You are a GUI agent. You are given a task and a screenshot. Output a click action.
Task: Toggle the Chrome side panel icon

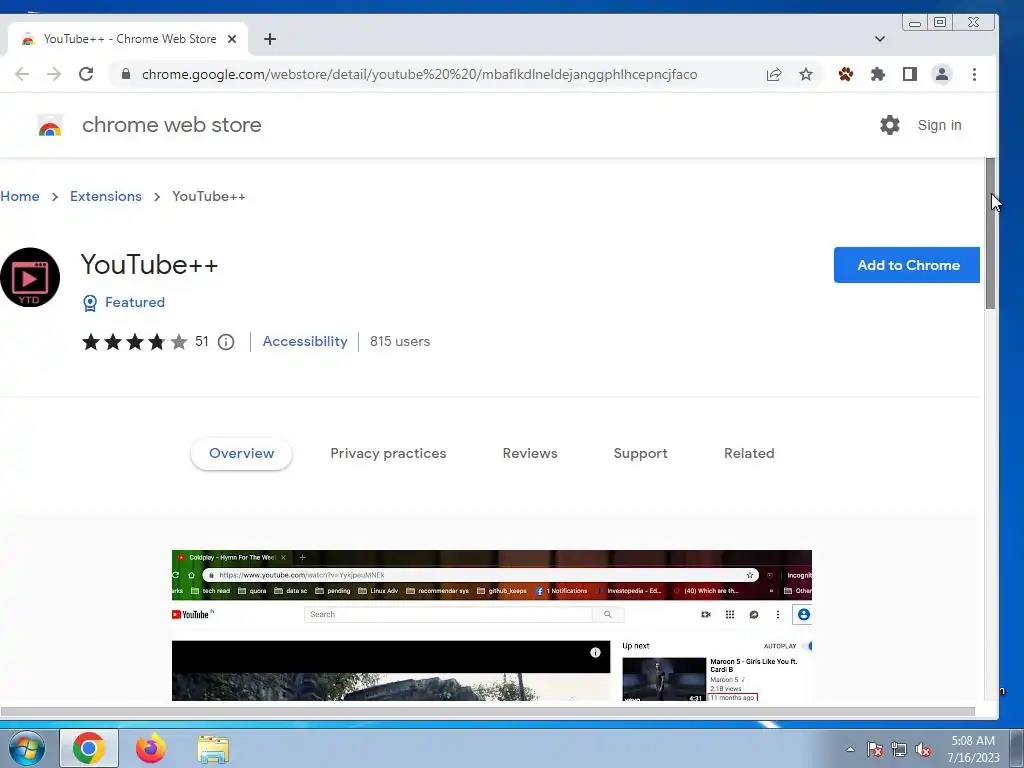[x=910, y=74]
